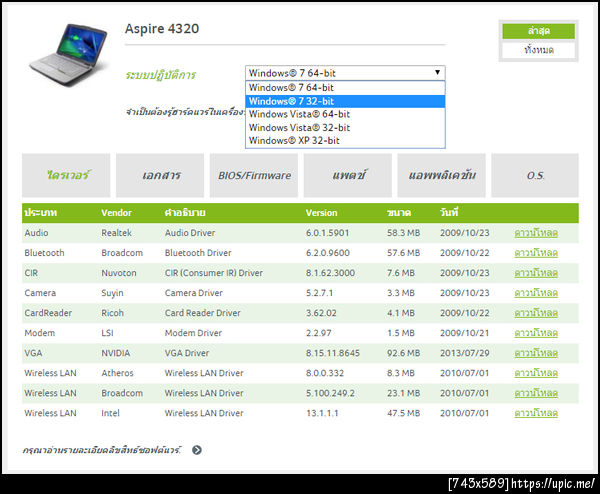Download the Suyin Camera Driver
This screenshot has width=600, height=494.
point(536,293)
